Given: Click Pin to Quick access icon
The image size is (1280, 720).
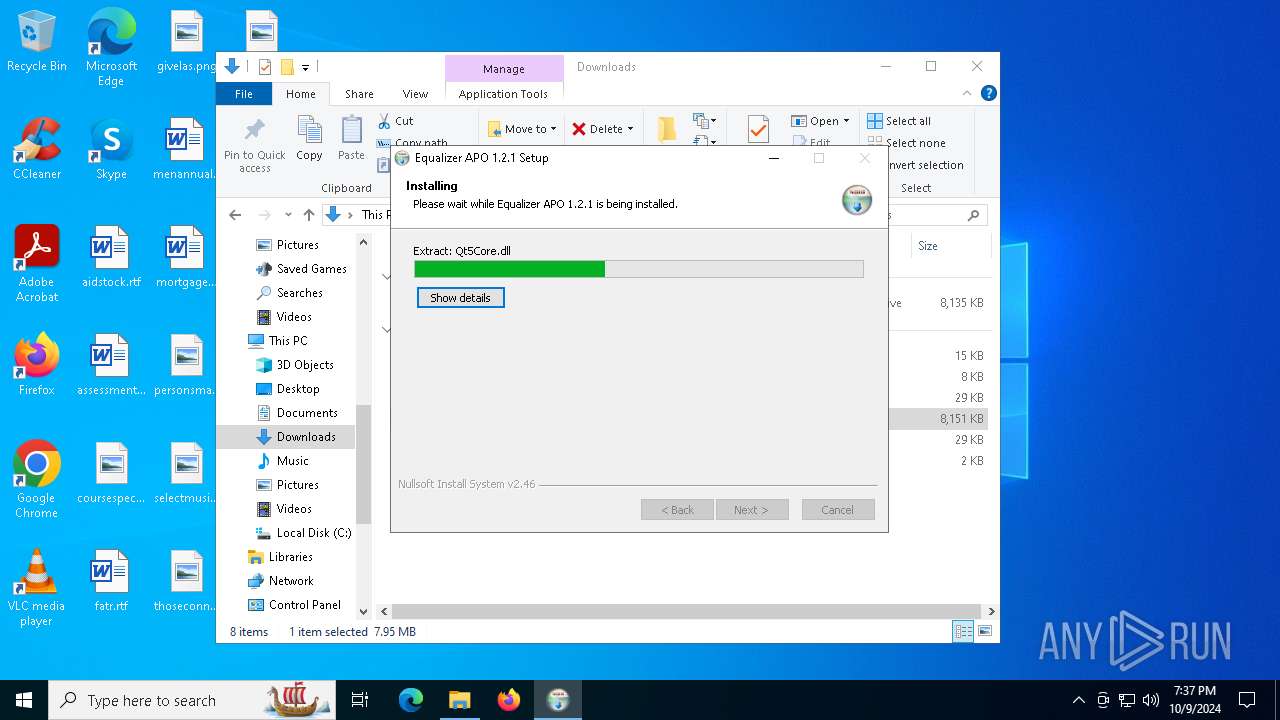Looking at the screenshot, I should point(255,145).
